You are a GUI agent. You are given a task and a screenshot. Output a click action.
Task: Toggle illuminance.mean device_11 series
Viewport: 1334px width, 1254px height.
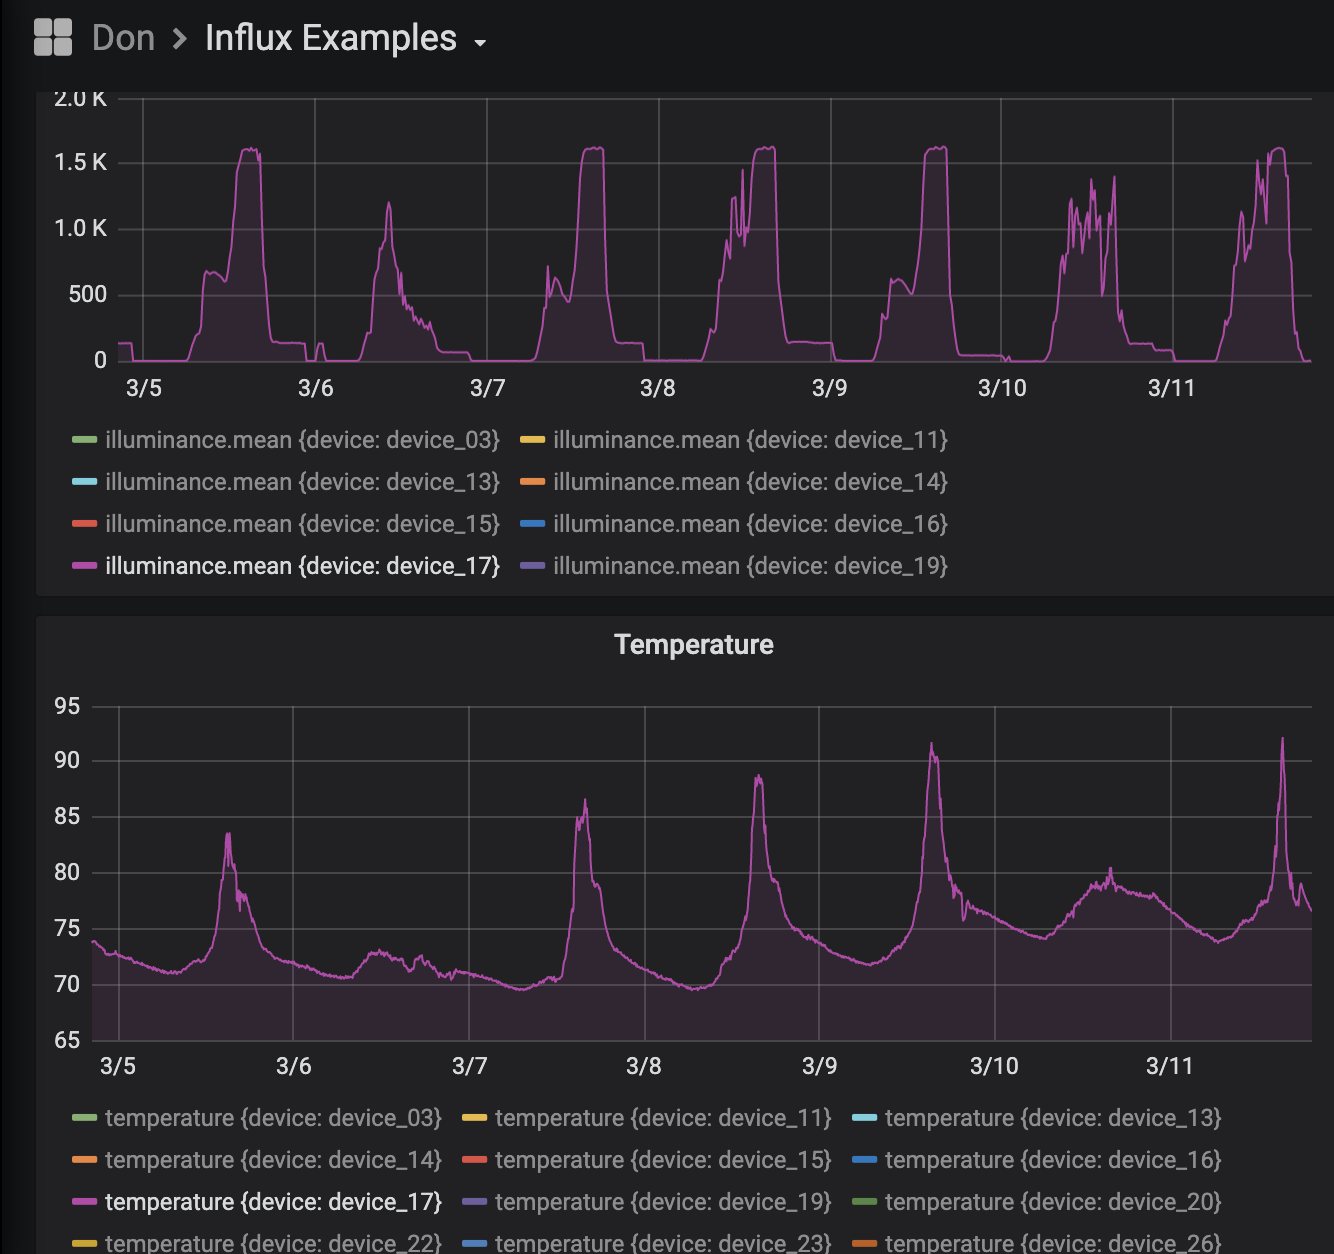click(750, 440)
